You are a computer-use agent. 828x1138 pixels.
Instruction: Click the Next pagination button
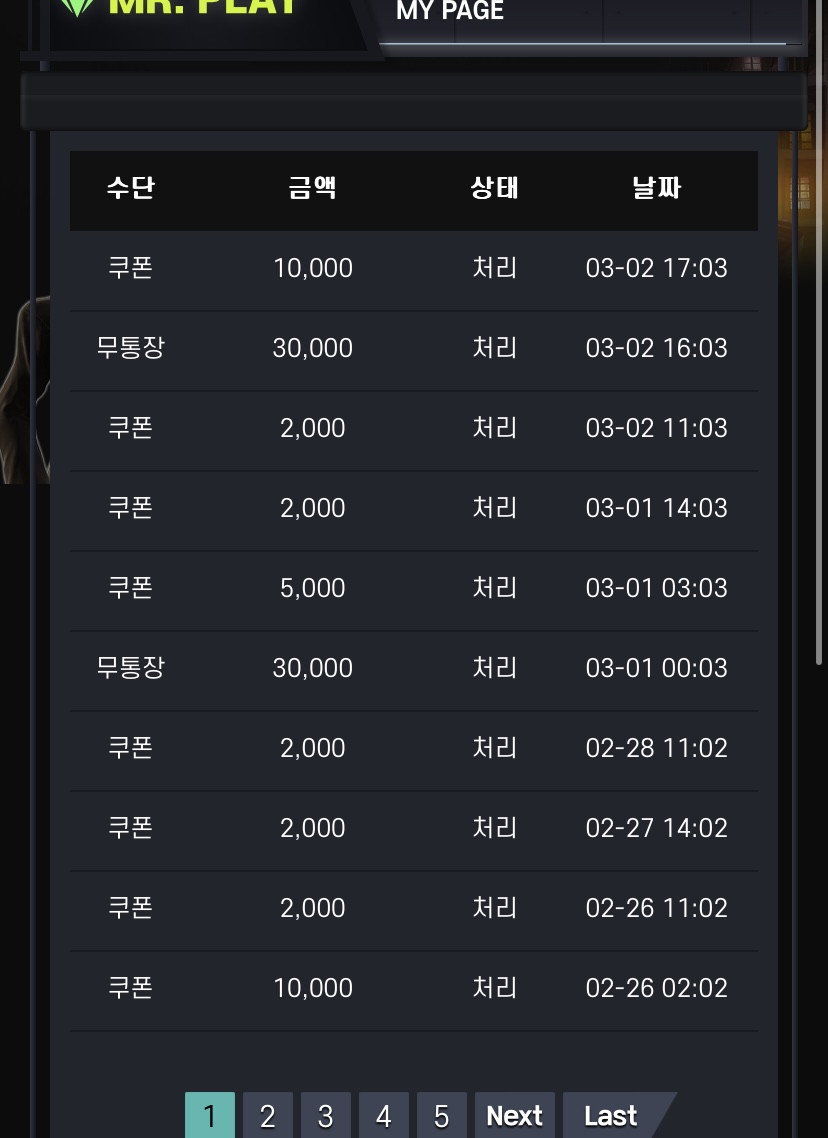515,1115
